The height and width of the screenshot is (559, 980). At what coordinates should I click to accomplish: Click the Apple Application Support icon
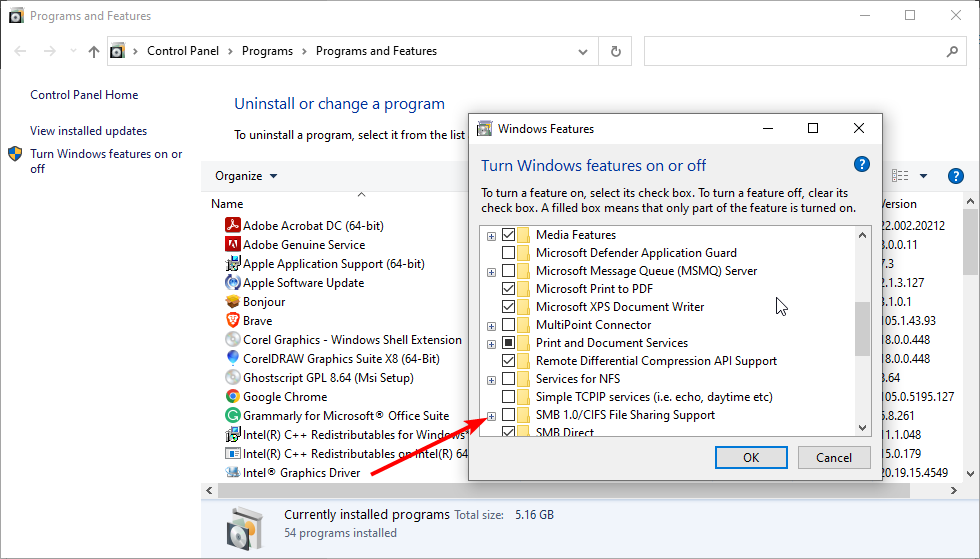click(x=232, y=263)
